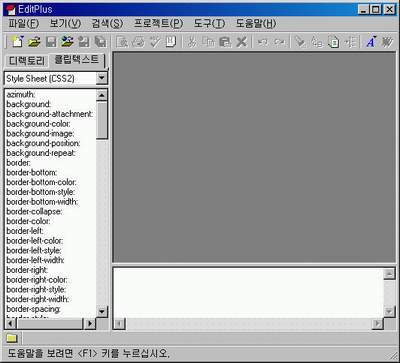
Task: Select border-collapse: entry
Action: click(x=34, y=212)
